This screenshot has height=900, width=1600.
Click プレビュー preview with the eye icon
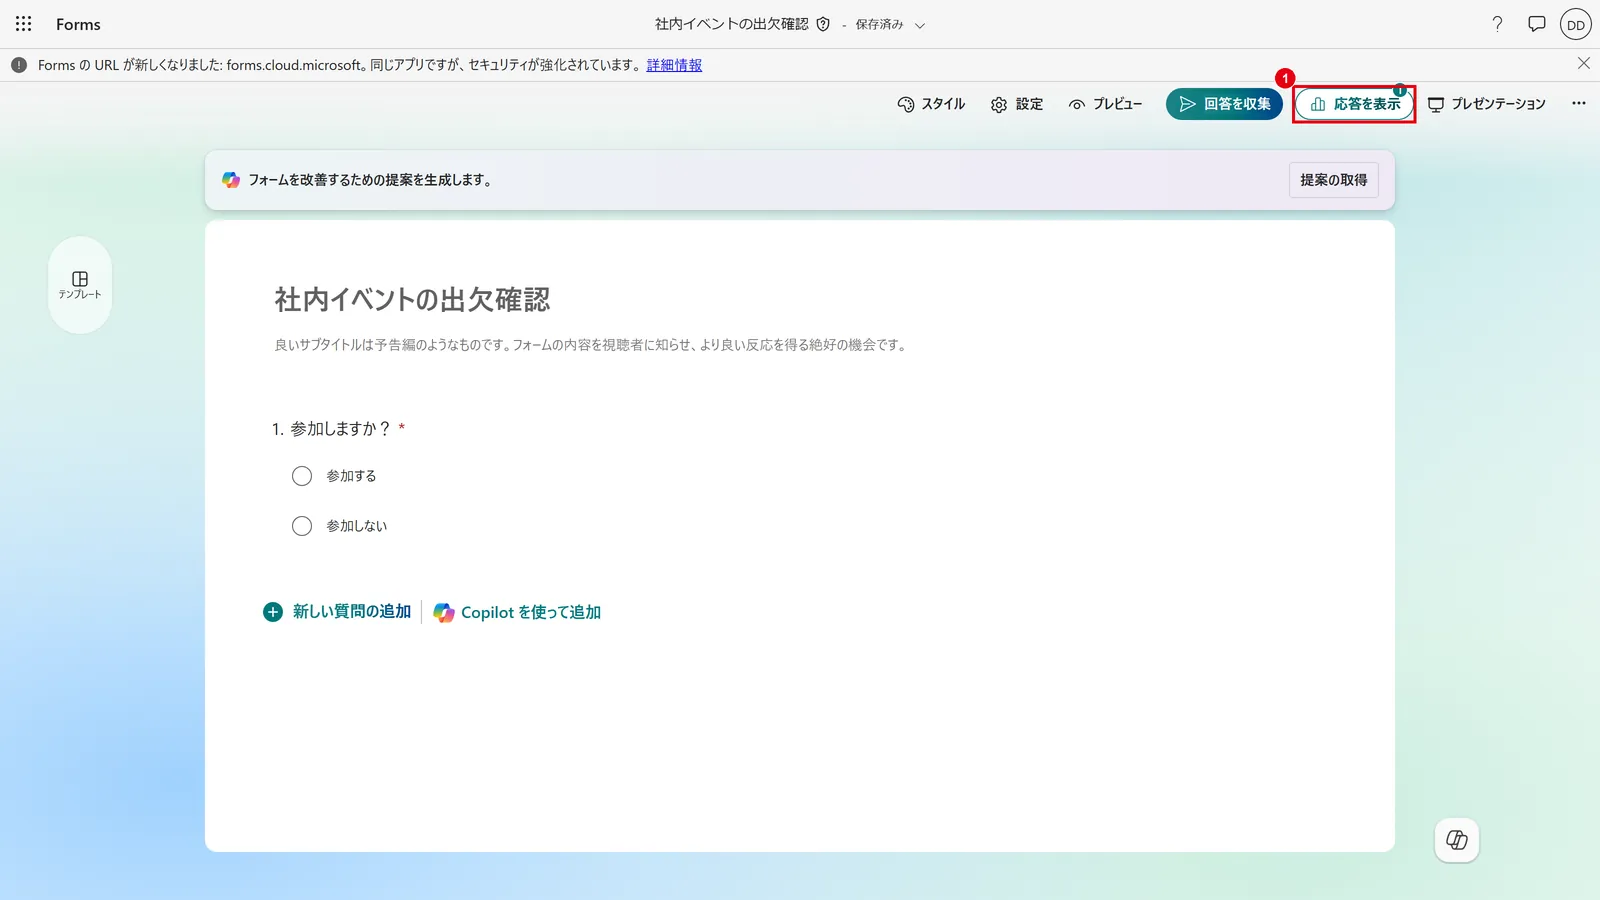click(1105, 104)
